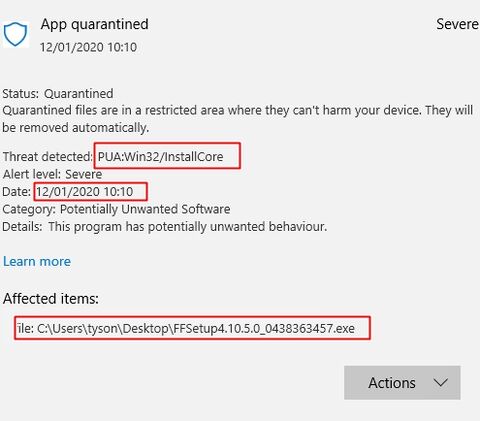Expand the Actions chevron arrow

(x=440, y=383)
